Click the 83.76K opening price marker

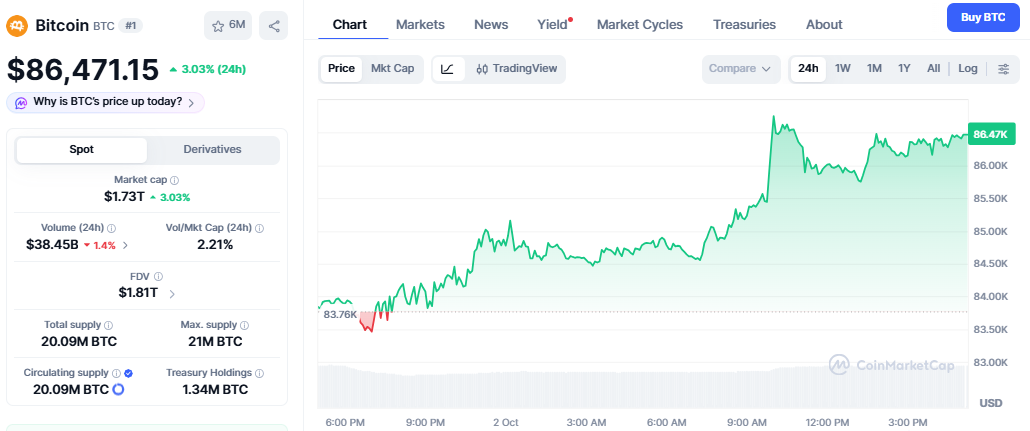(x=340, y=314)
